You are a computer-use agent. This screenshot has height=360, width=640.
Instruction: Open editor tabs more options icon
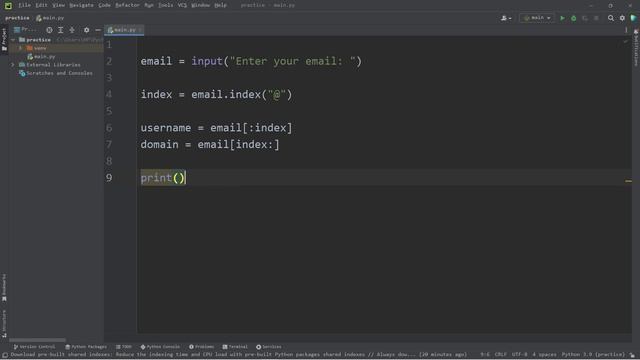click(626, 30)
